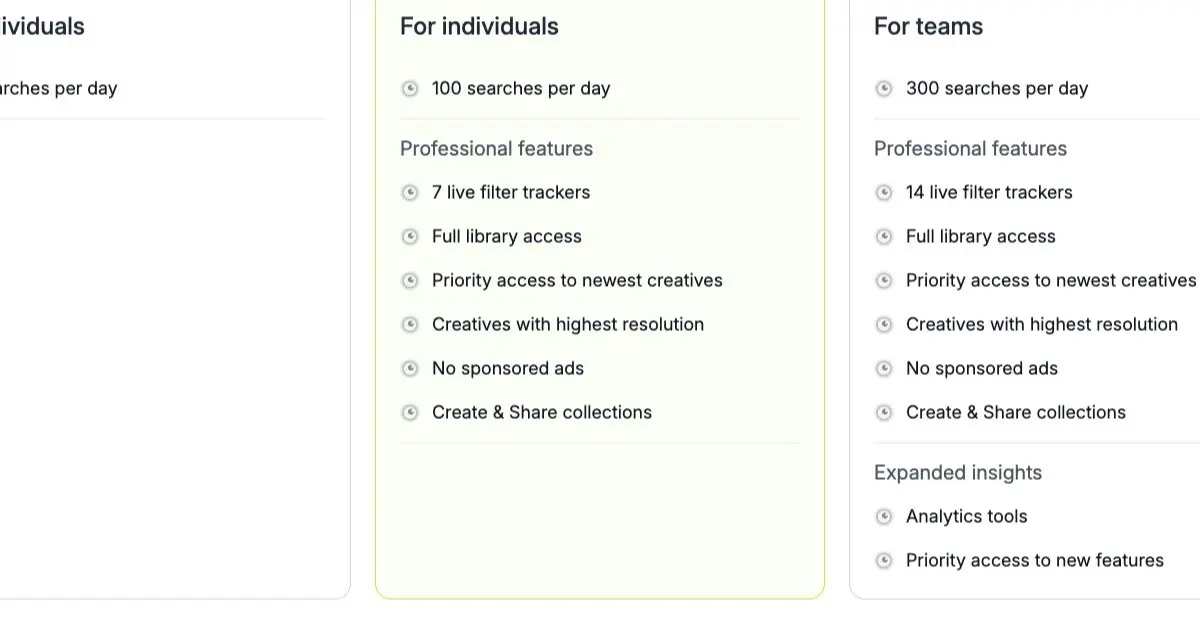Select the highlighted individuals plan card

coord(600,300)
